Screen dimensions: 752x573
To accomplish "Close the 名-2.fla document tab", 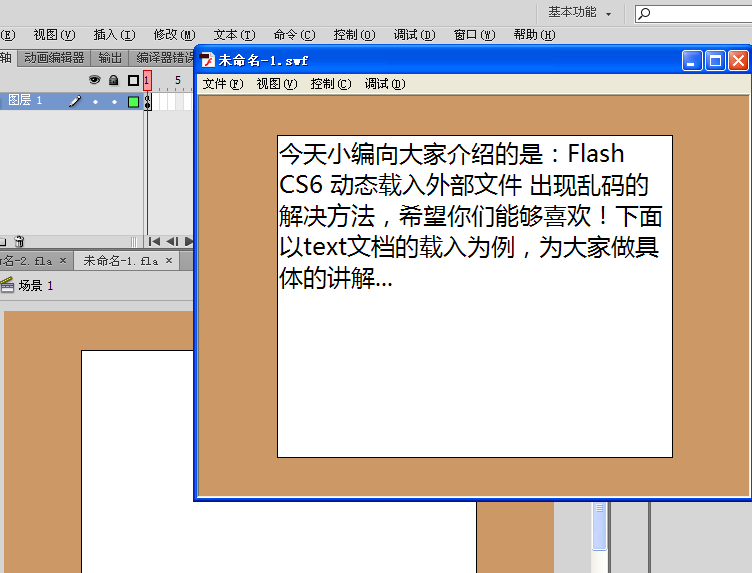I will [63, 260].
